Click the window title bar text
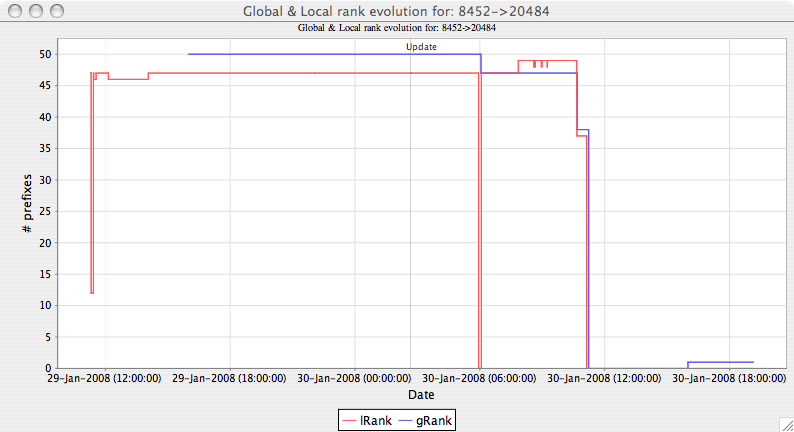The height and width of the screenshot is (432, 794). click(x=397, y=11)
